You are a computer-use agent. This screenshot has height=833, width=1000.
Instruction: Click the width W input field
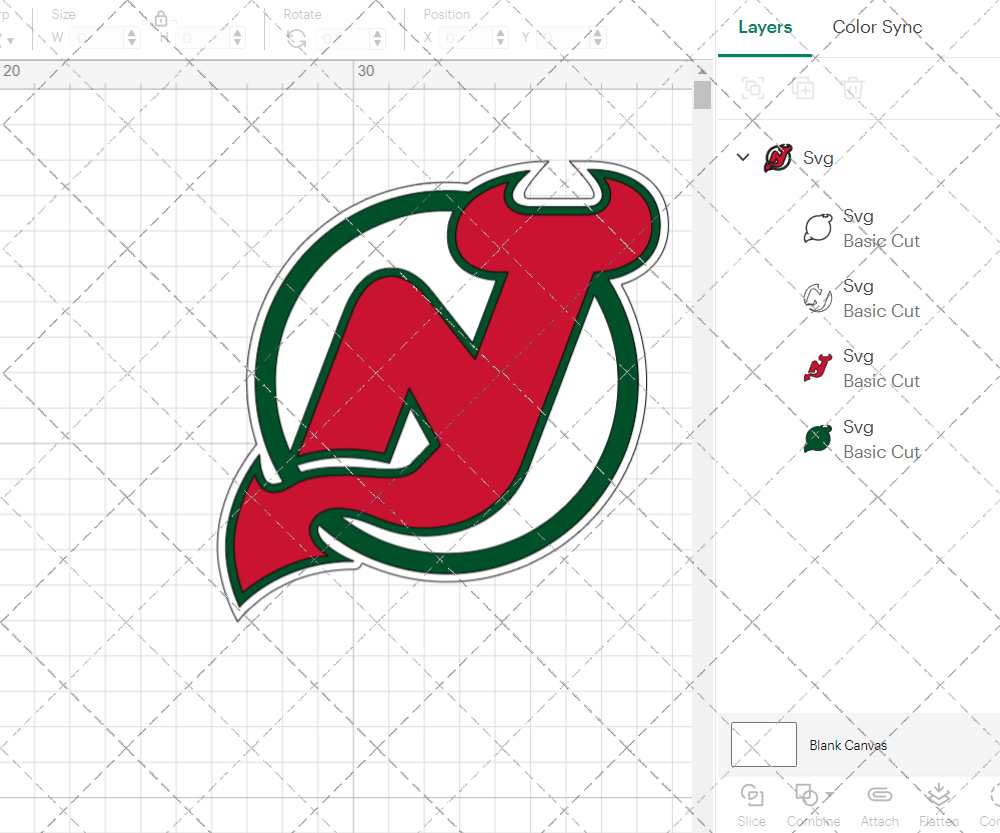click(x=97, y=38)
